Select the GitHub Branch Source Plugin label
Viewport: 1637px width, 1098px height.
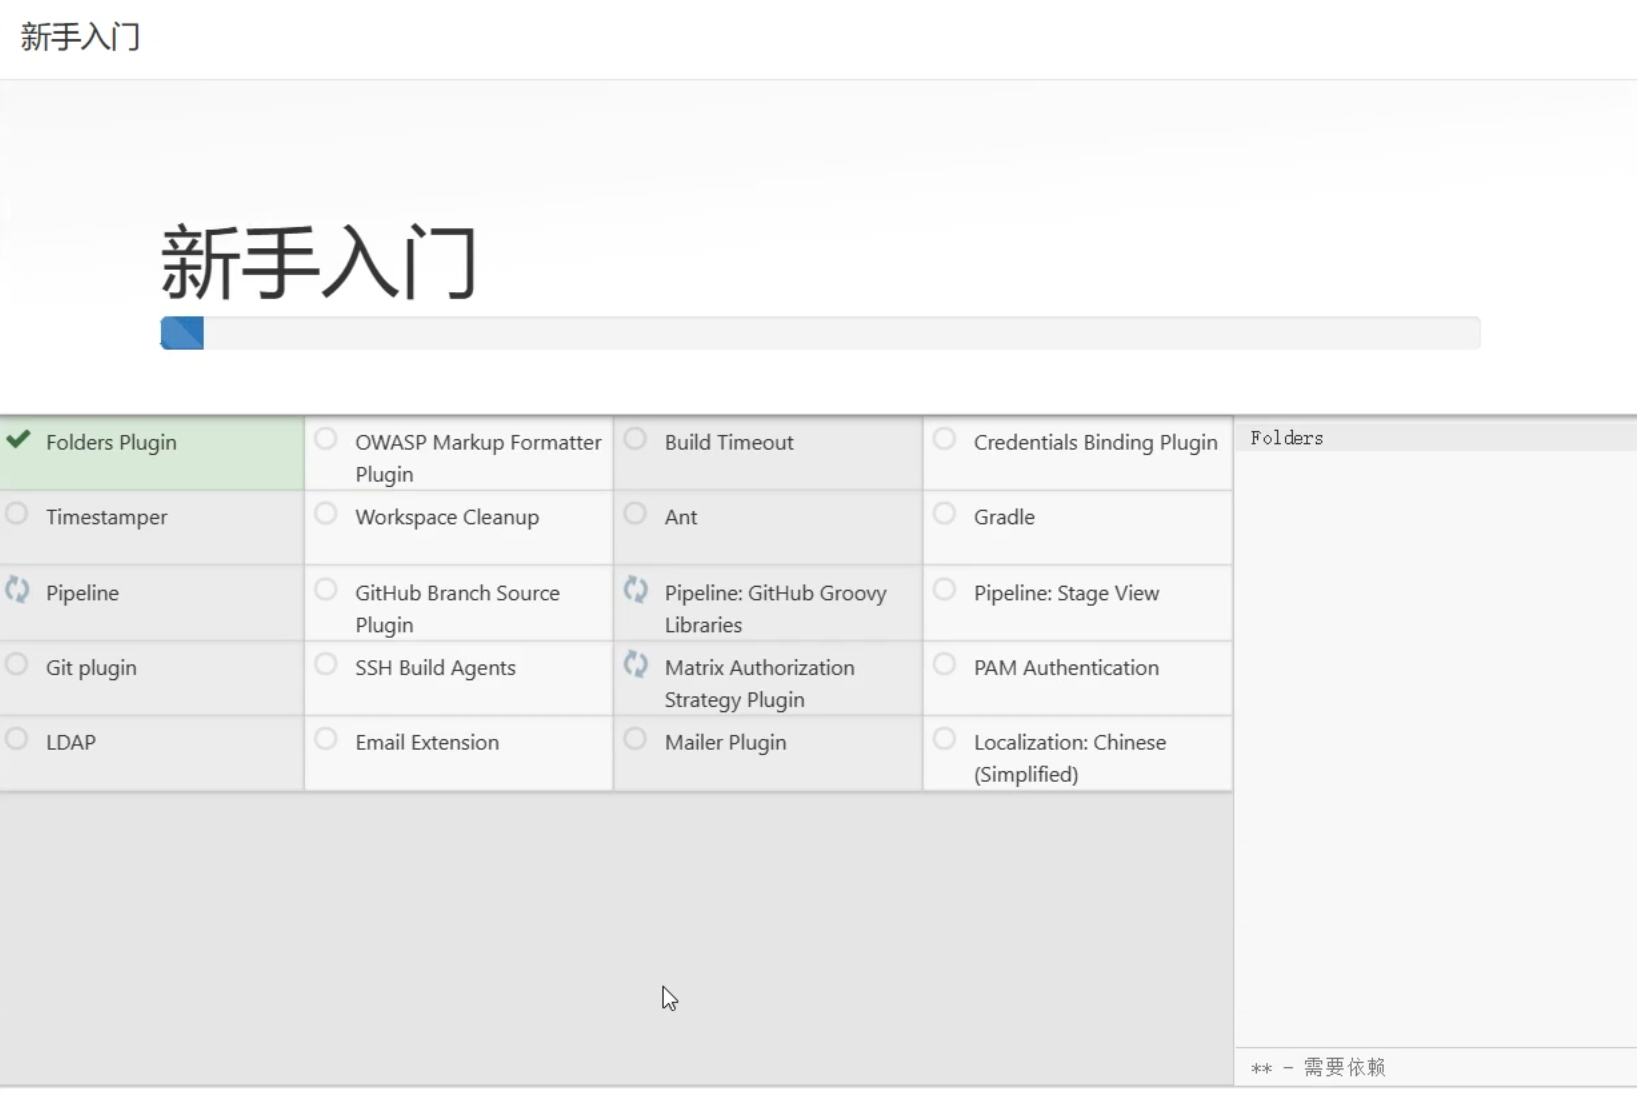pyautogui.click(x=457, y=609)
